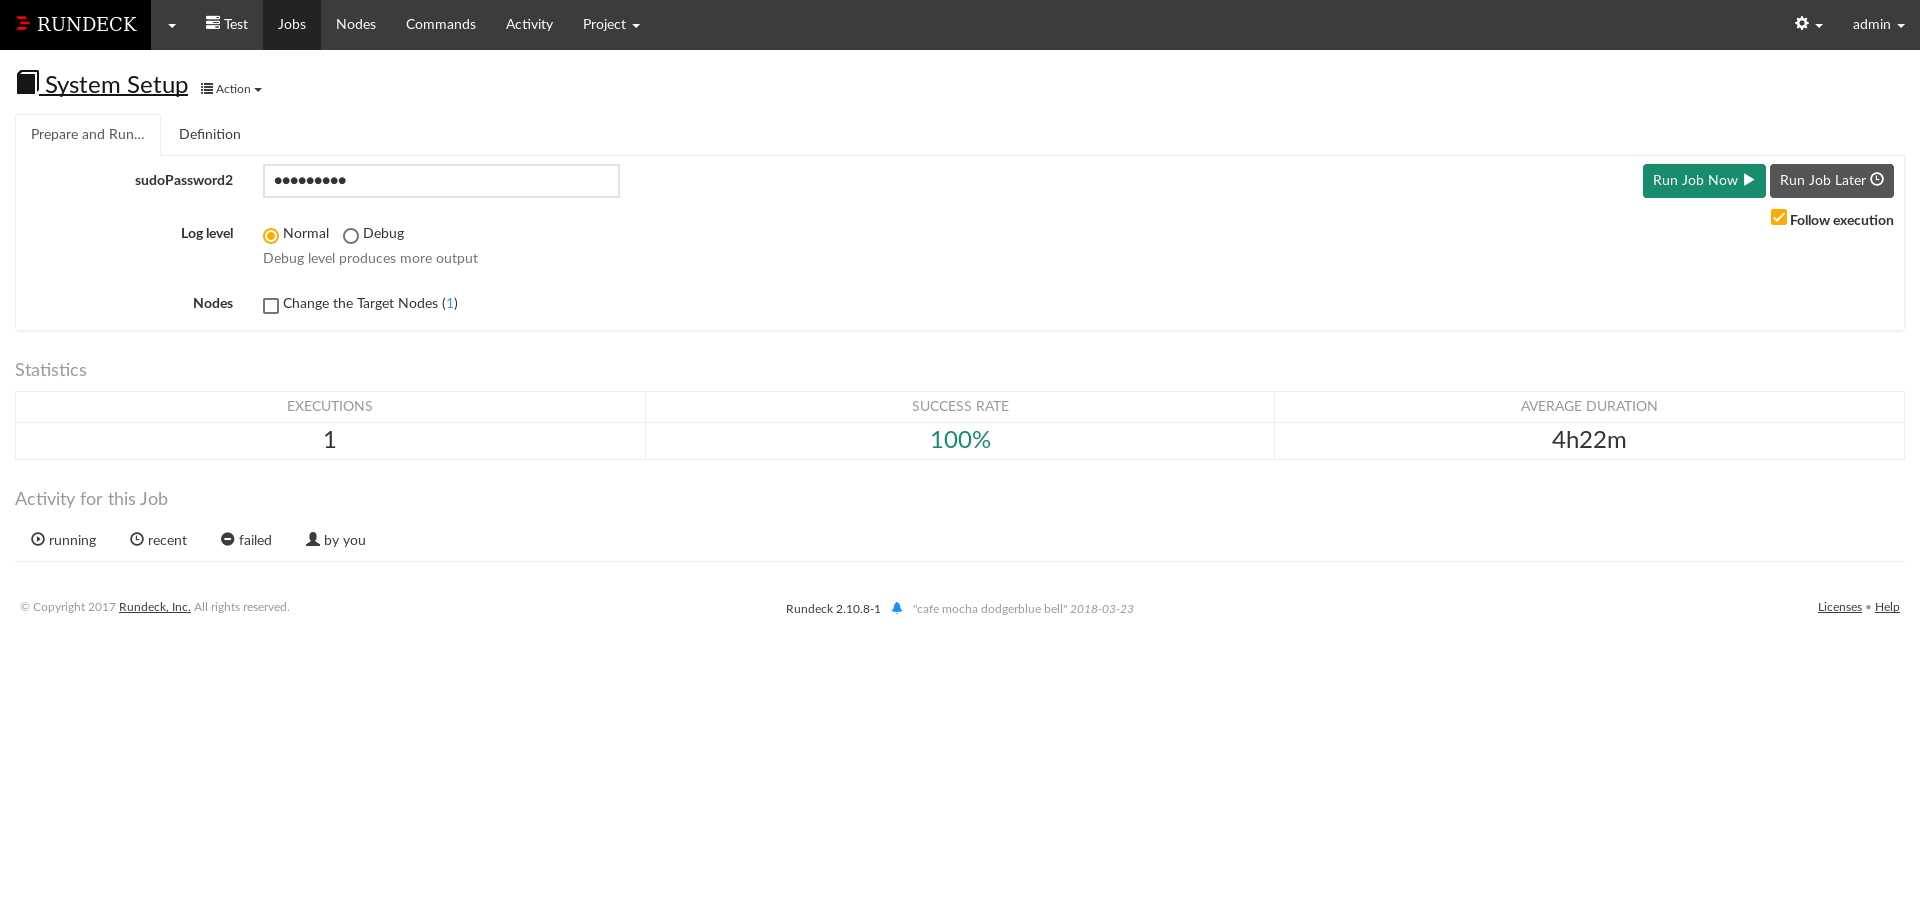Select the Debug log level
1920x898 pixels.
pos(351,236)
